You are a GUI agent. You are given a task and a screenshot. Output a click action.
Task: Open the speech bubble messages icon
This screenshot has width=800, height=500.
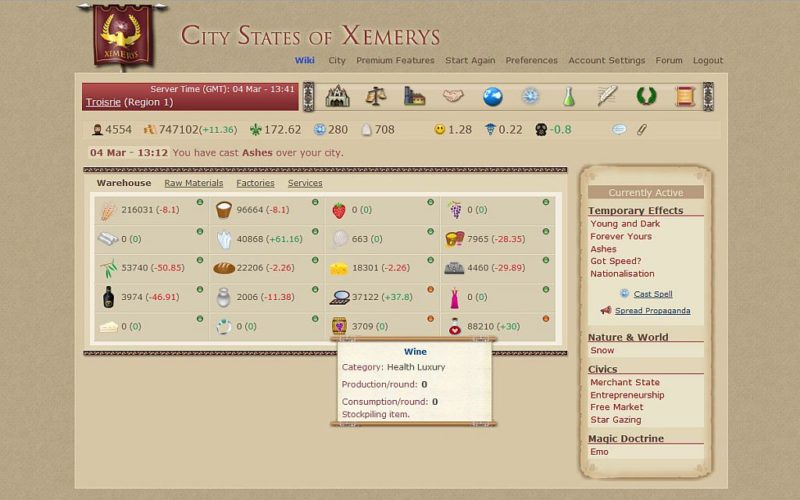[x=619, y=130]
